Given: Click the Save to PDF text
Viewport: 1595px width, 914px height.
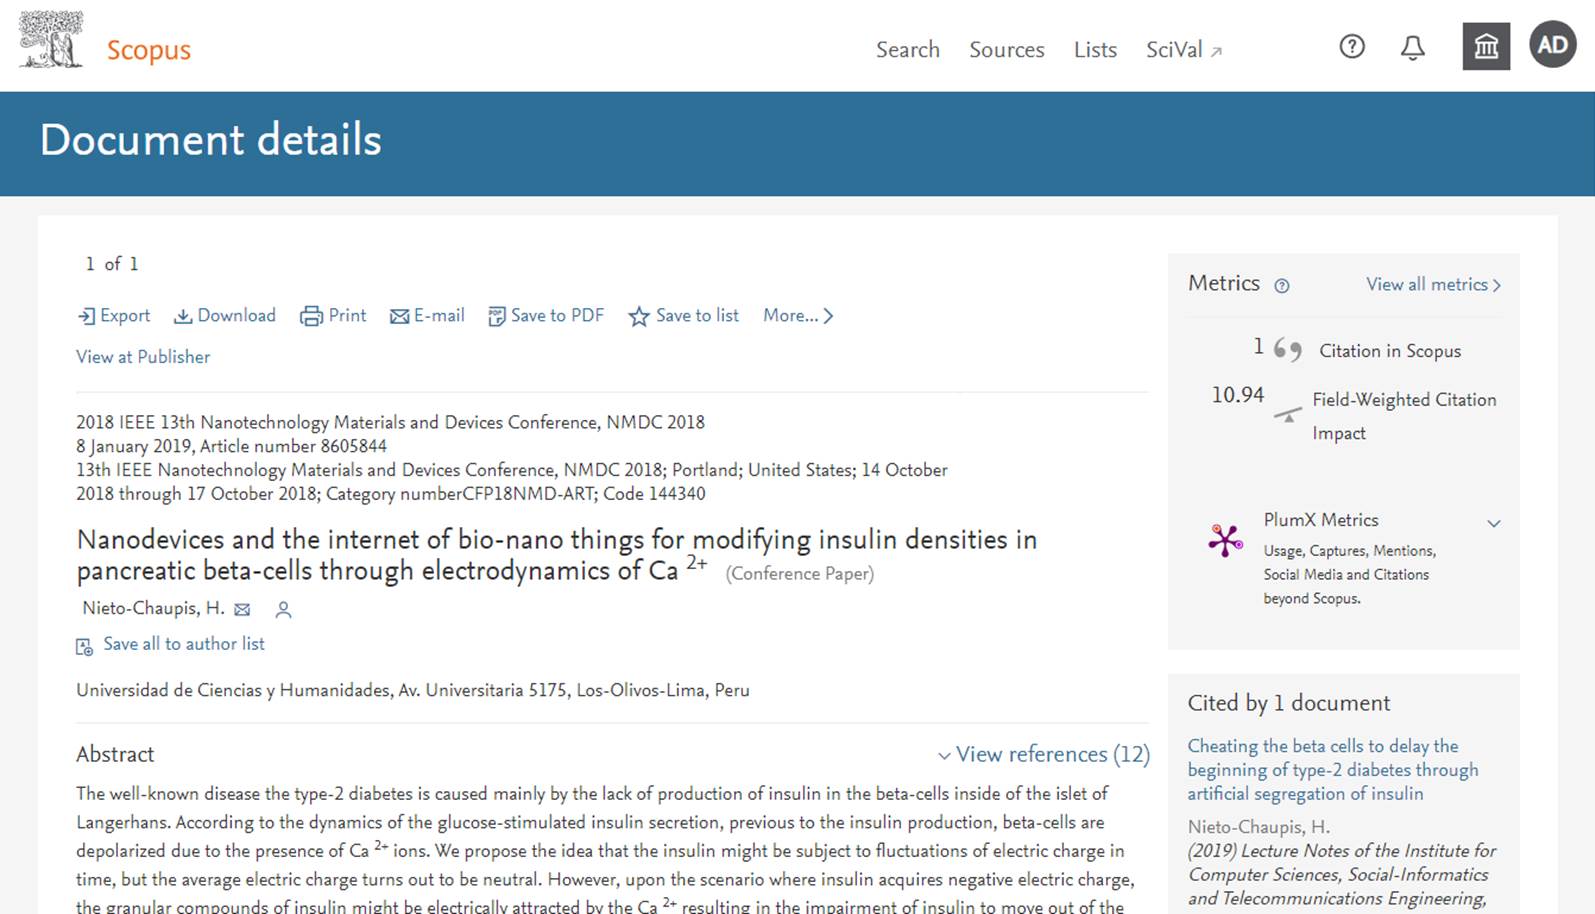Looking at the screenshot, I should click(x=557, y=315).
